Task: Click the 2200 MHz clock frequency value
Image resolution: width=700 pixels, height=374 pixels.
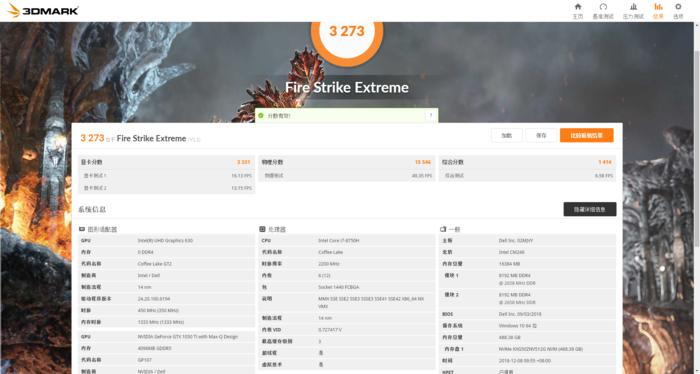Action: (x=329, y=264)
